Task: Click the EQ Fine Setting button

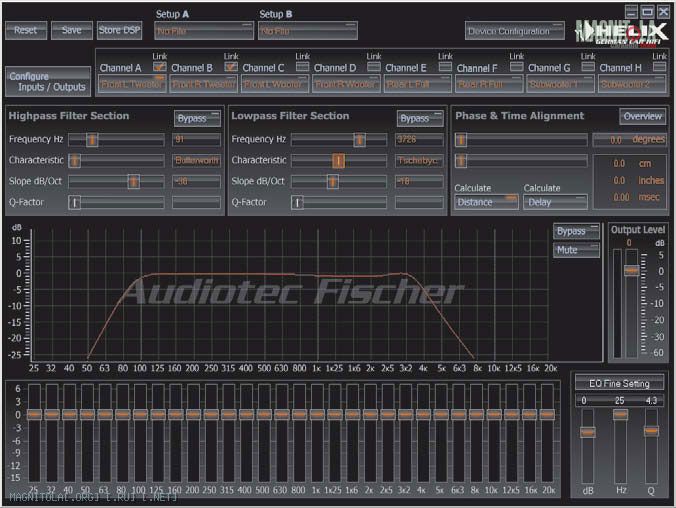Action: click(x=619, y=383)
